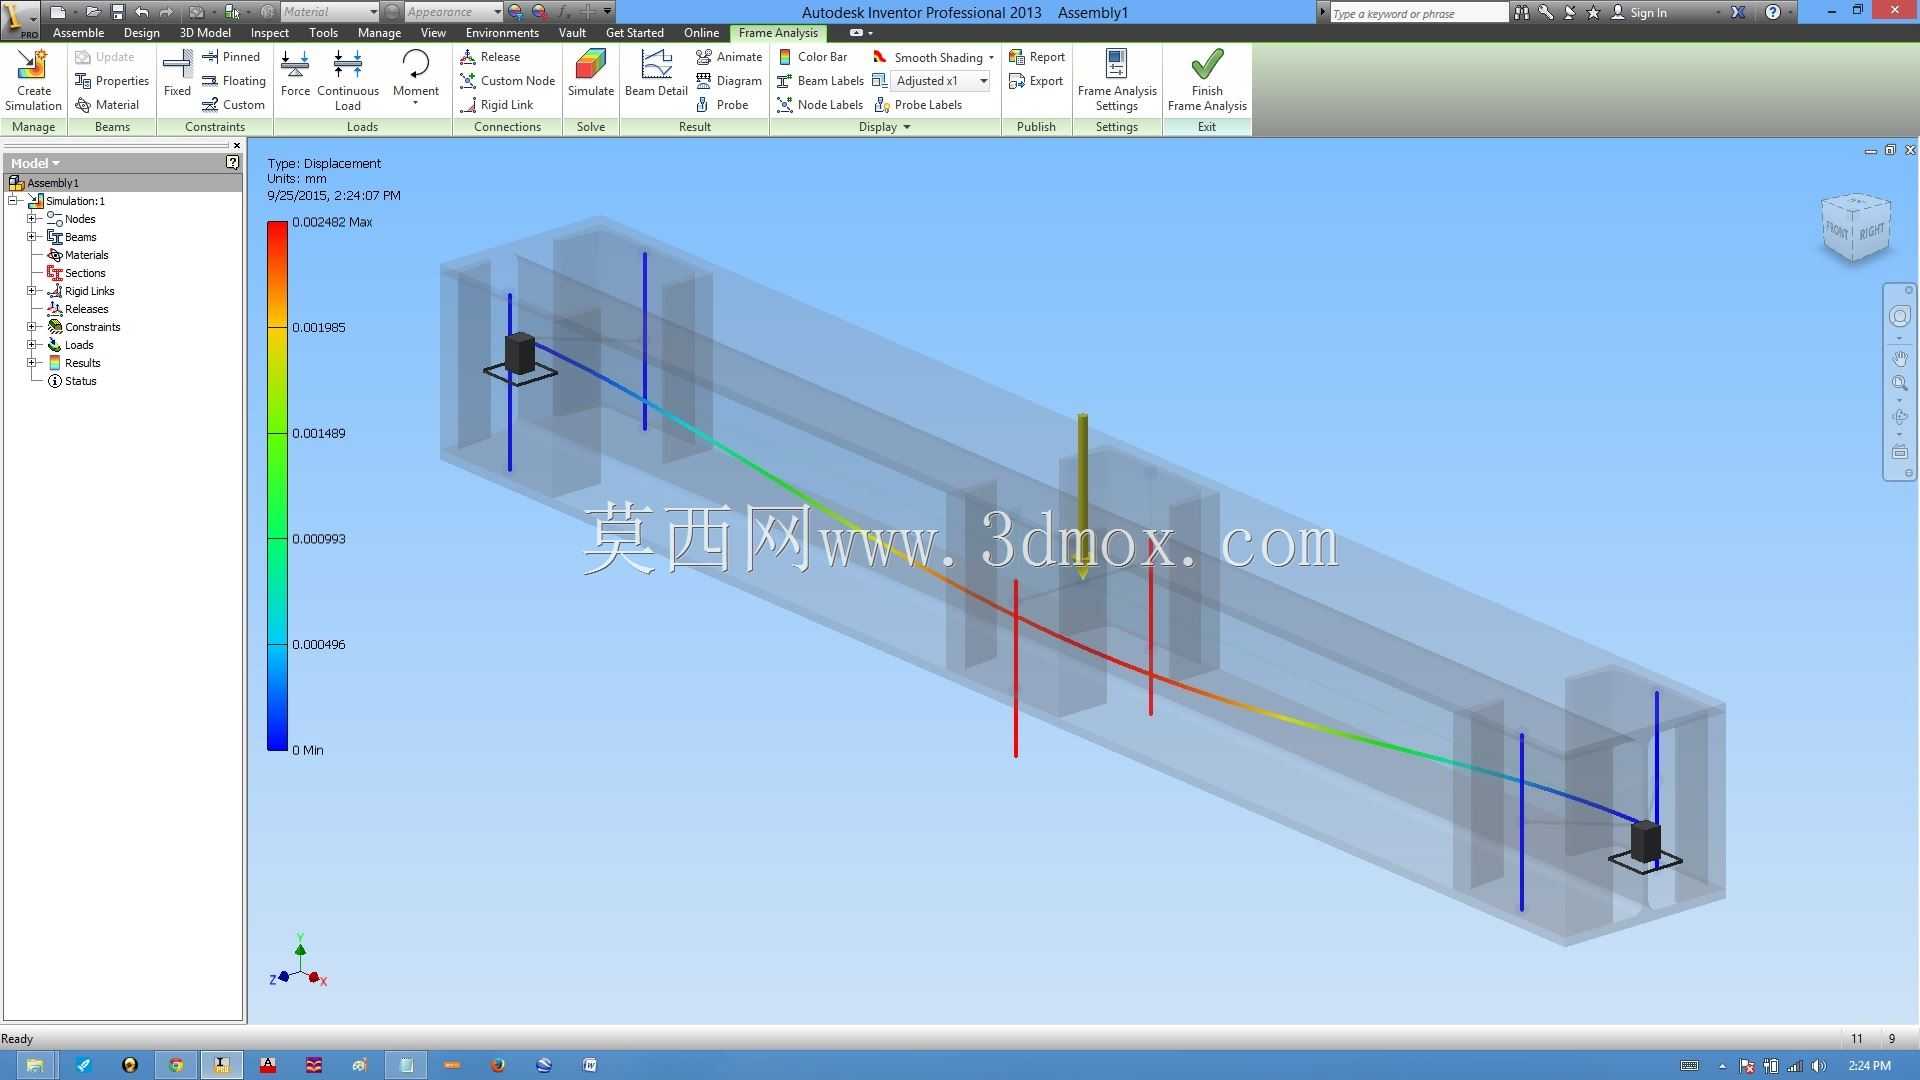The height and width of the screenshot is (1080, 1920).
Task: Select the Zoom navigation tool
Action: coord(1899,383)
